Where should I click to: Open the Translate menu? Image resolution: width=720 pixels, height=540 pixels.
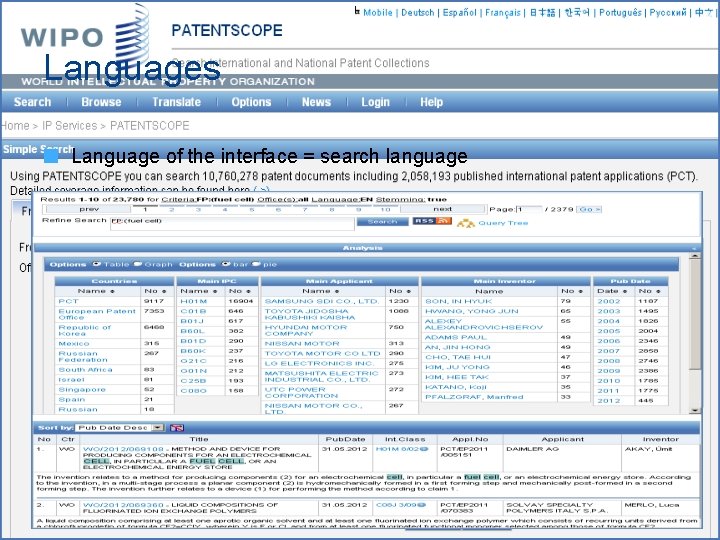[176, 102]
